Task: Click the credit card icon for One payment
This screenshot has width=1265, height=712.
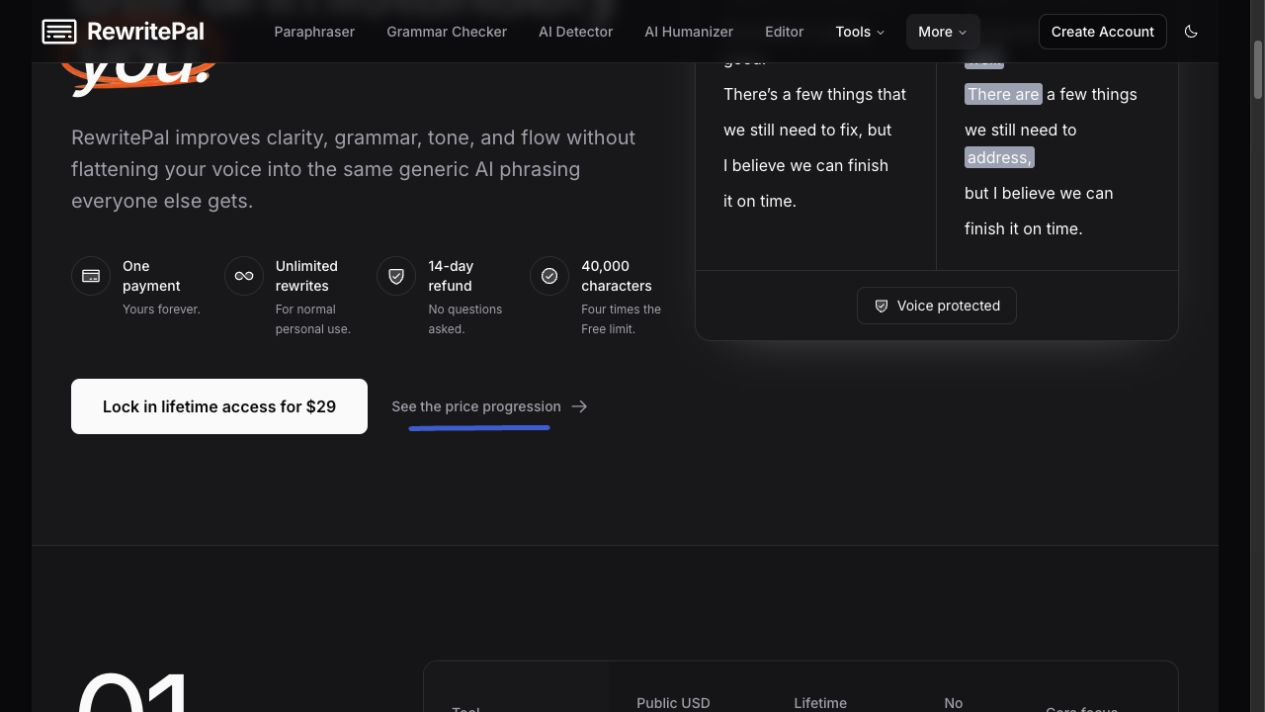Action: click(x=91, y=276)
